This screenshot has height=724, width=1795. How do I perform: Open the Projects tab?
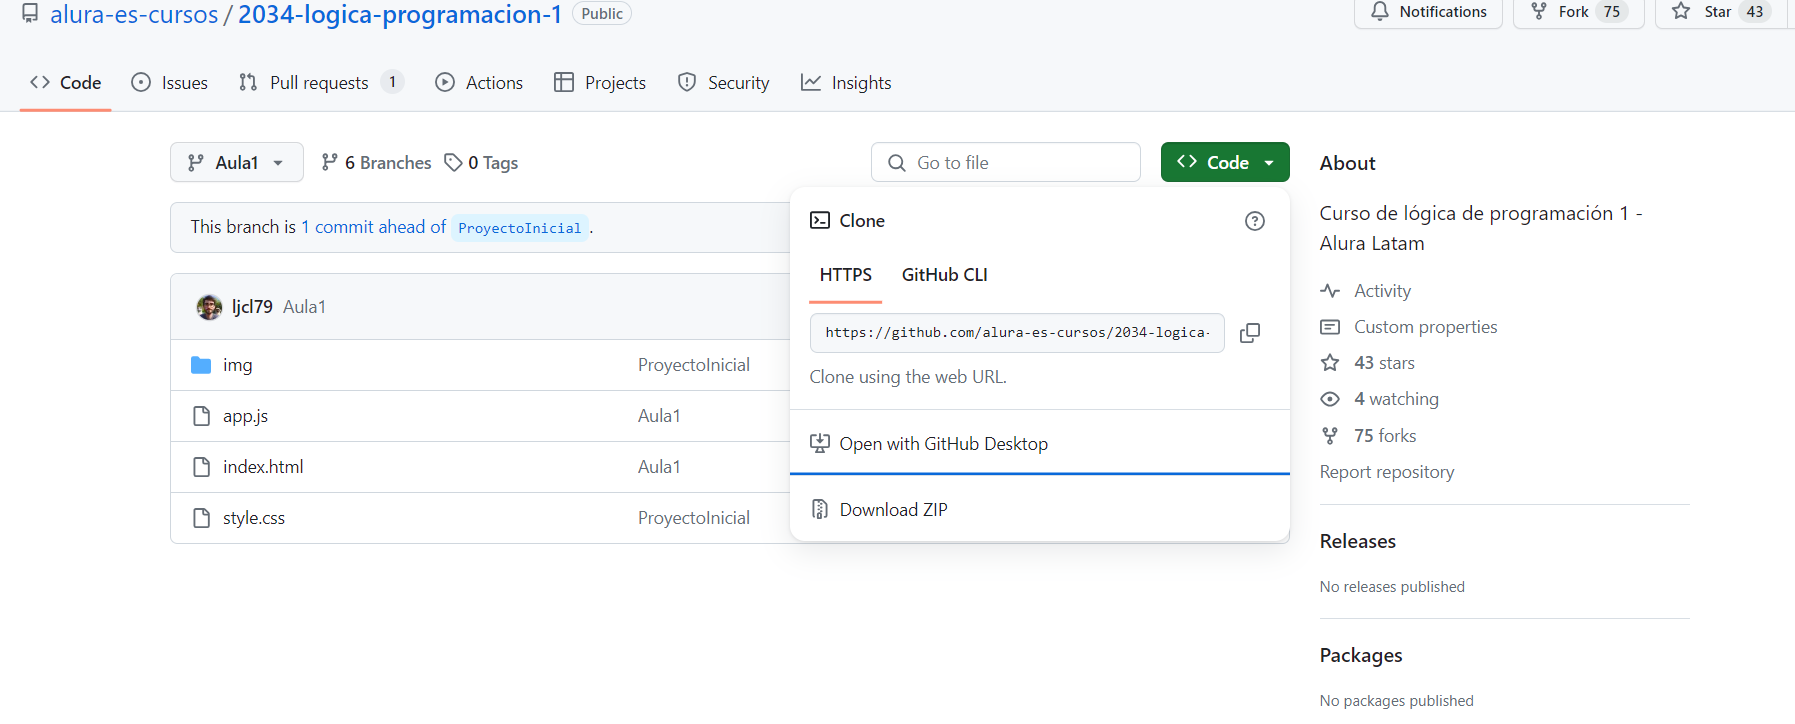(x=600, y=83)
